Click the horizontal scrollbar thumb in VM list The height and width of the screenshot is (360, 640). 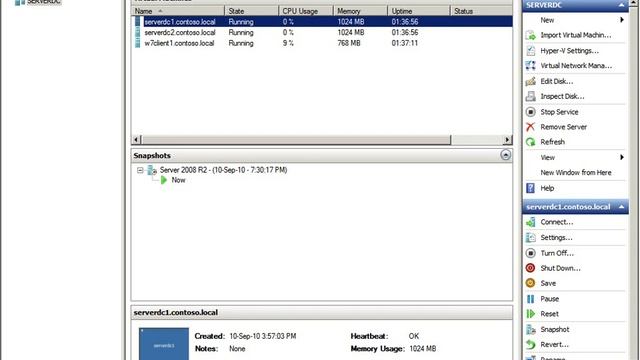pyautogui.click(x=296, y=140)
